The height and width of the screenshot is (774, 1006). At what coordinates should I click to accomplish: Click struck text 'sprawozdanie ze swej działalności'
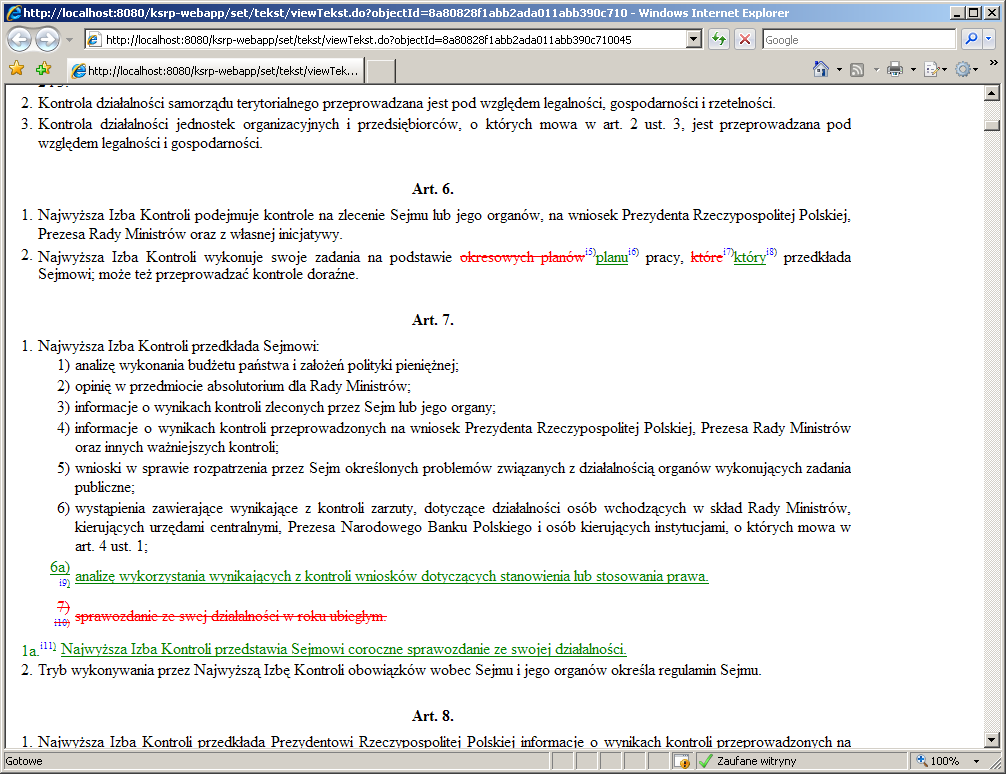pos(177,616)
